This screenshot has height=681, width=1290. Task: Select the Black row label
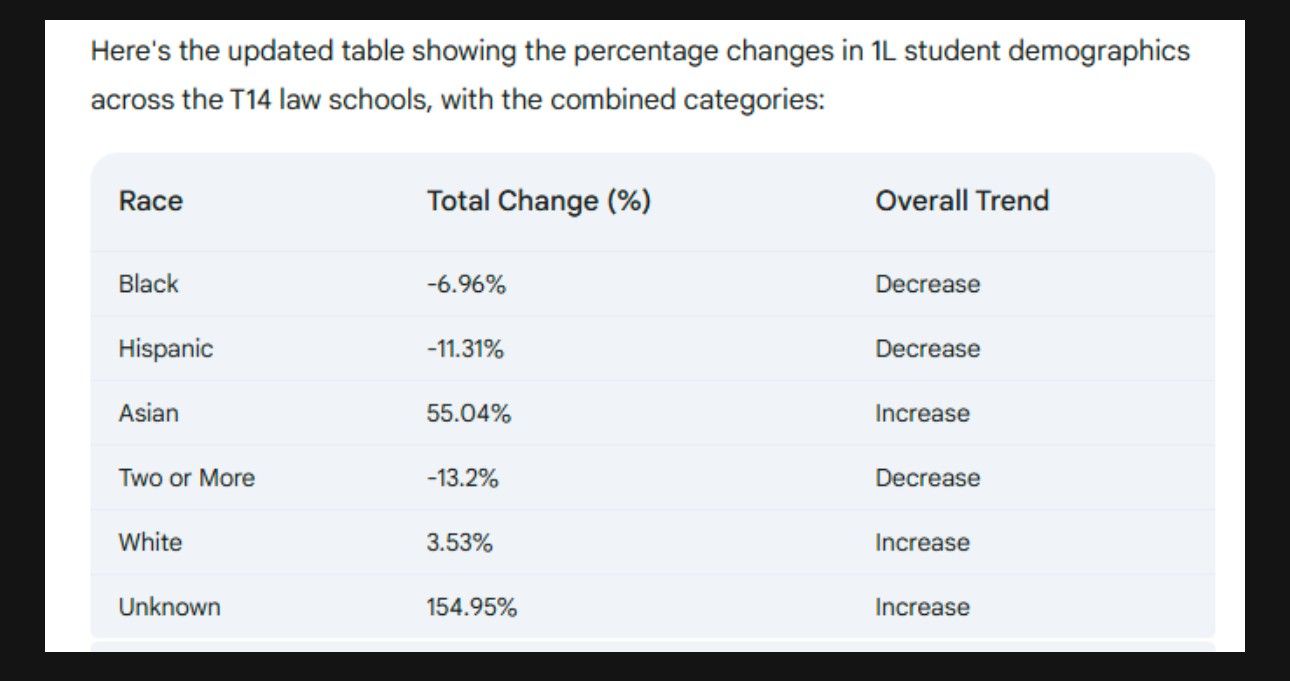coord(148,284)
